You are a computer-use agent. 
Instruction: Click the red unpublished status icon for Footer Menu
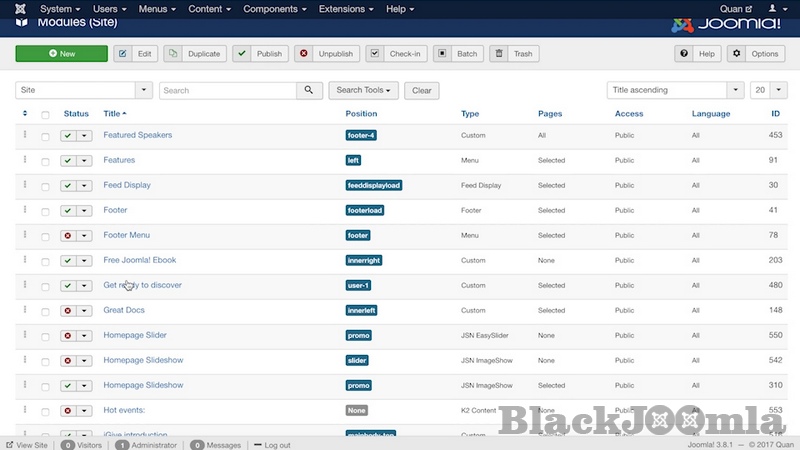68,236
